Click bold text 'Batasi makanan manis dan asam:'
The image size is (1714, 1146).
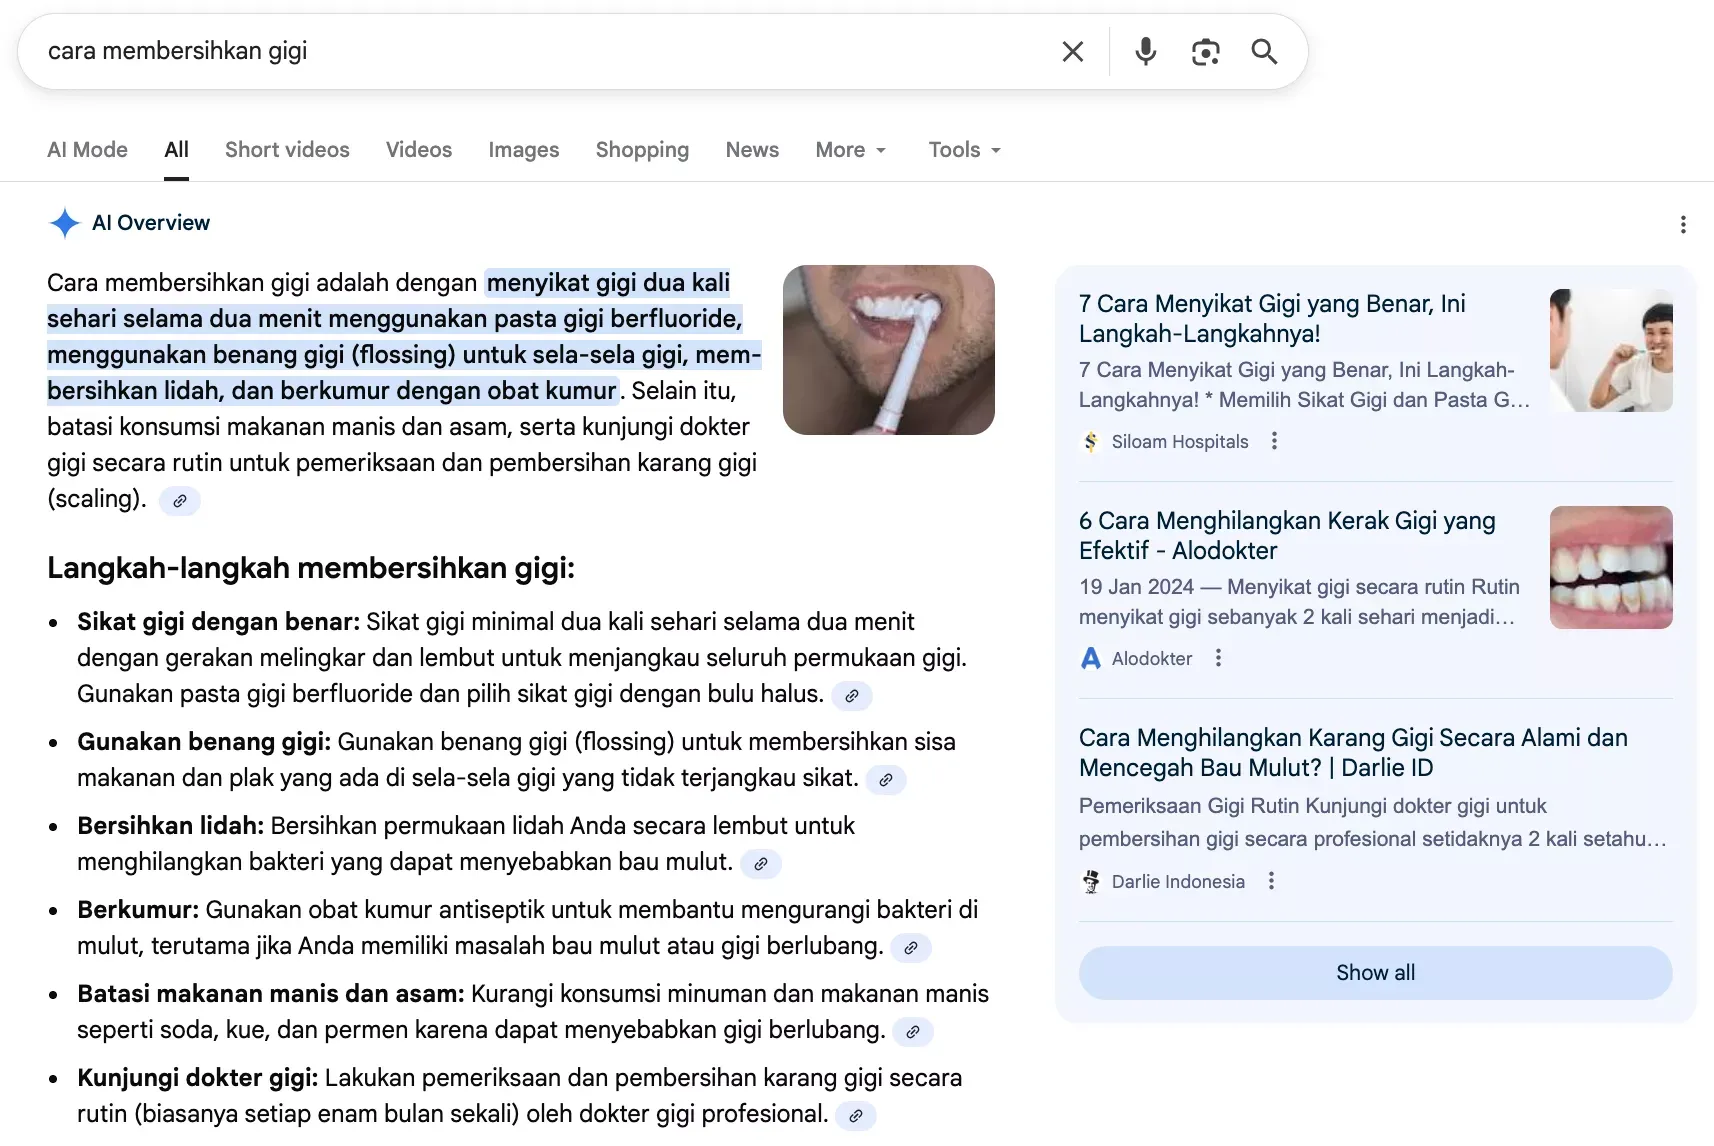point(271,994)
